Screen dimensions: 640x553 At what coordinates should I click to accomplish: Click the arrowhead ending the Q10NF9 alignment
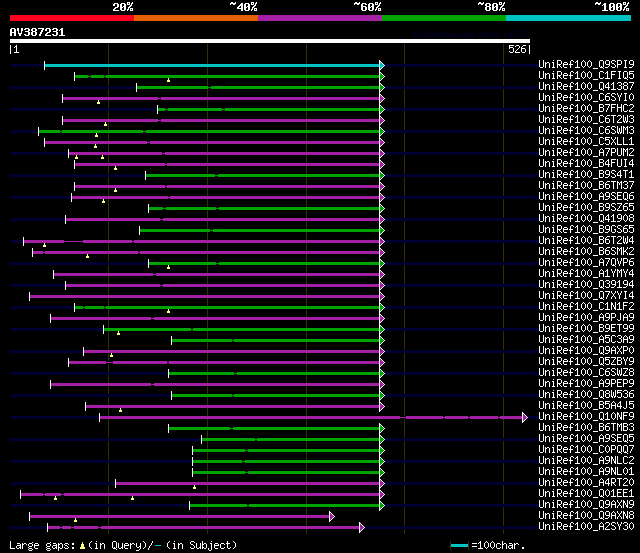pyautogui.click(x=525, y=417)
